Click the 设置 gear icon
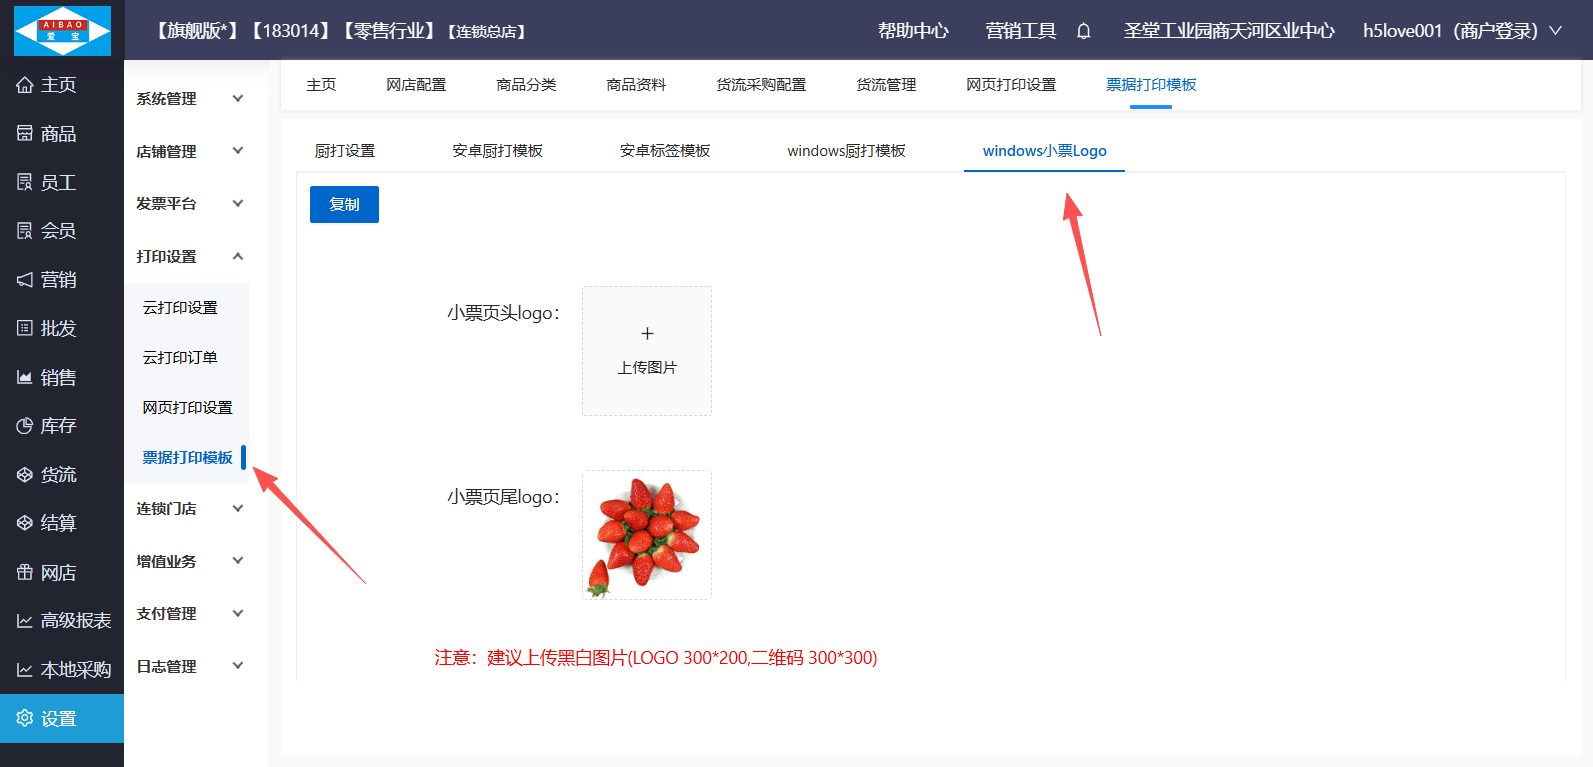The width and height of the screenshot is (1593, 767). [x=25, y=718]
